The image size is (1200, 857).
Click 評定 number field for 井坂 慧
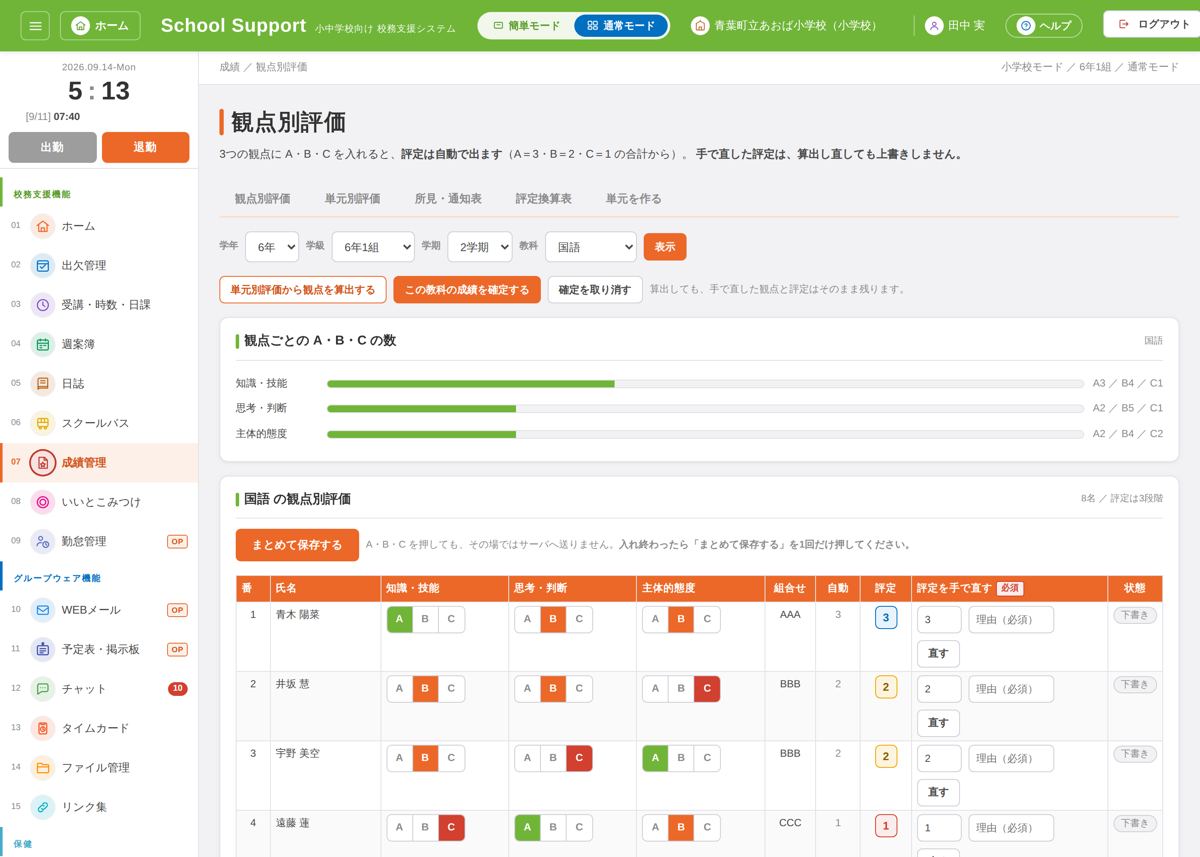click(x=939, y=689)
